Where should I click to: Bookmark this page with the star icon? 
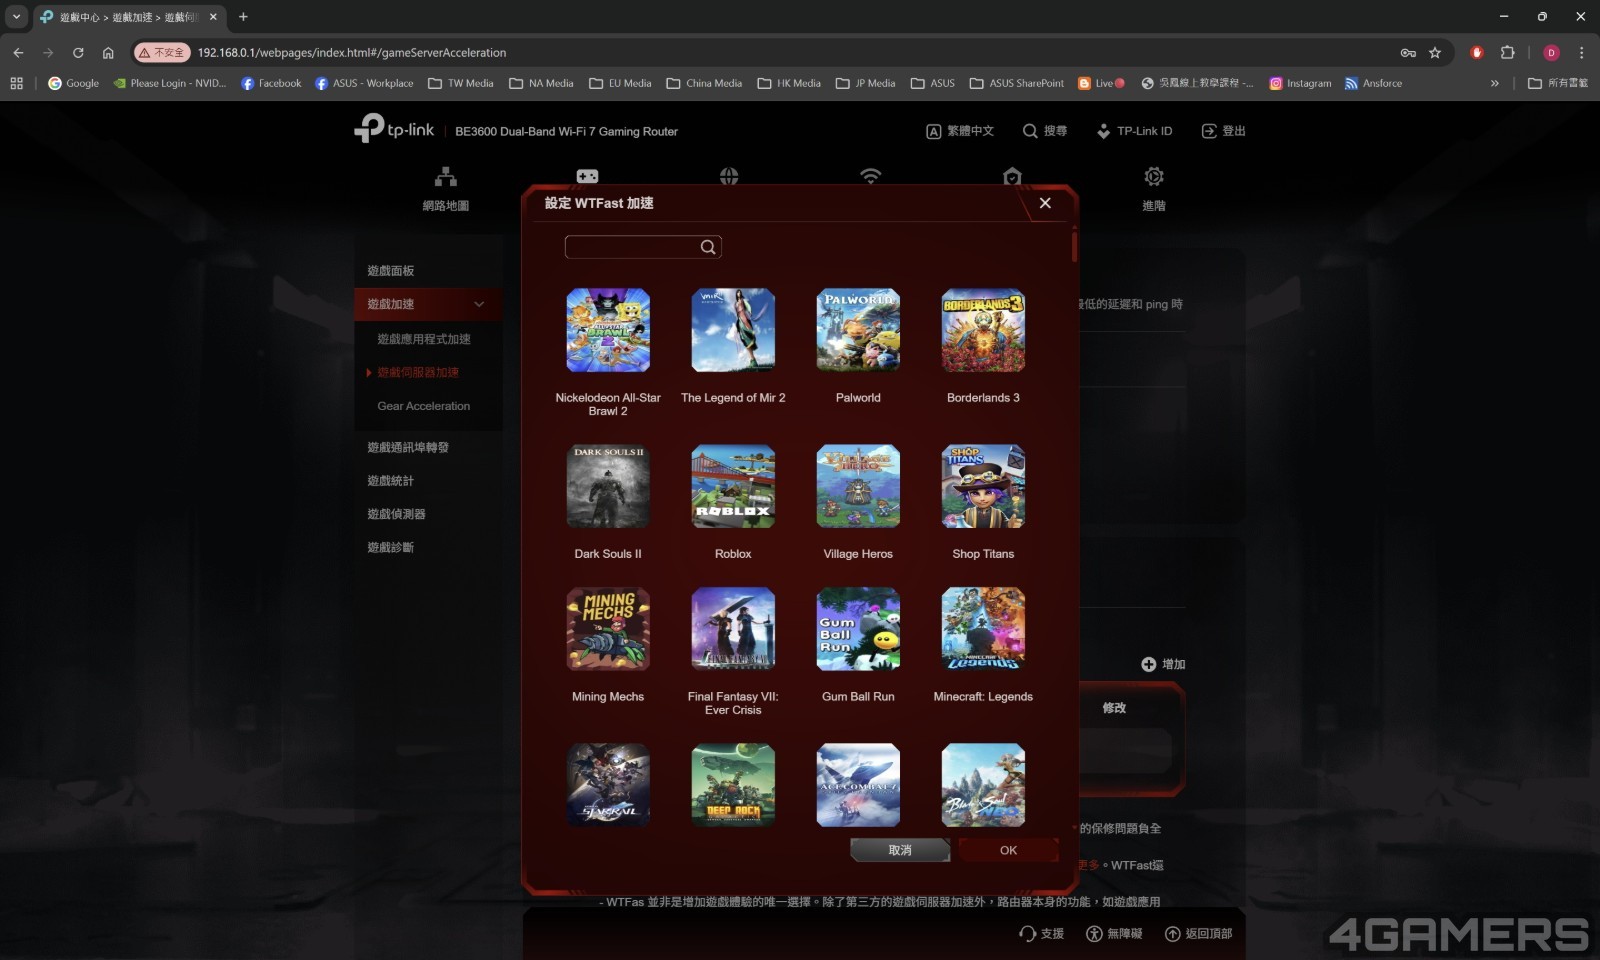(1435, 53)
